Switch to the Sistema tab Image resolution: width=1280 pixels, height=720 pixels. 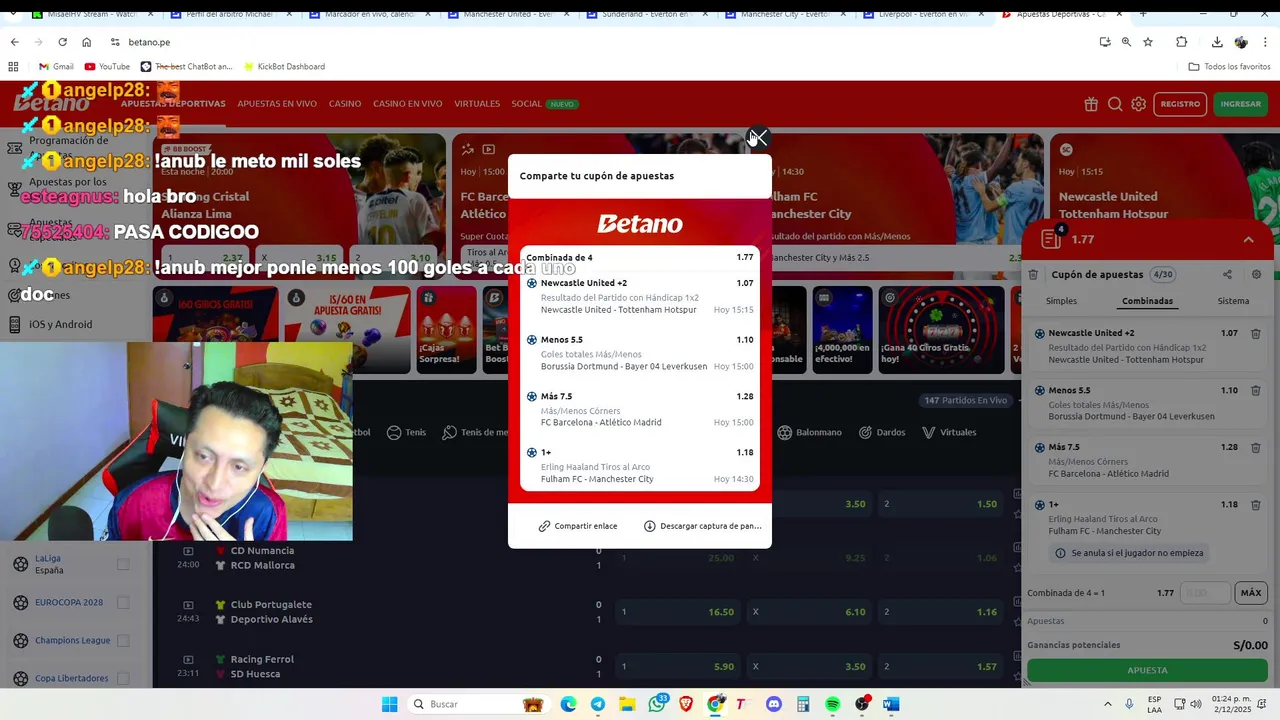click(1233, 301)
